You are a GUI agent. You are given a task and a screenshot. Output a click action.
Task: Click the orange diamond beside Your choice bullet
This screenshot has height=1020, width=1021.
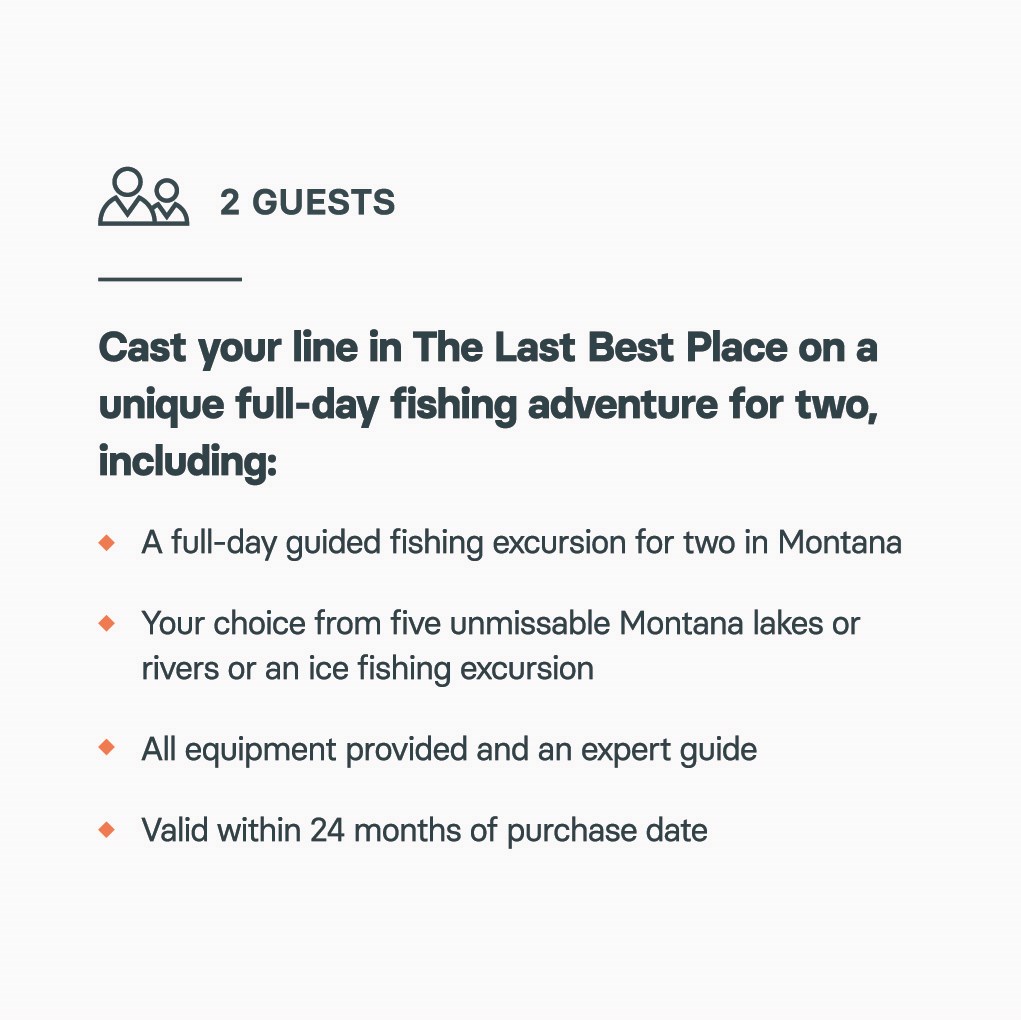pos(107,623)
